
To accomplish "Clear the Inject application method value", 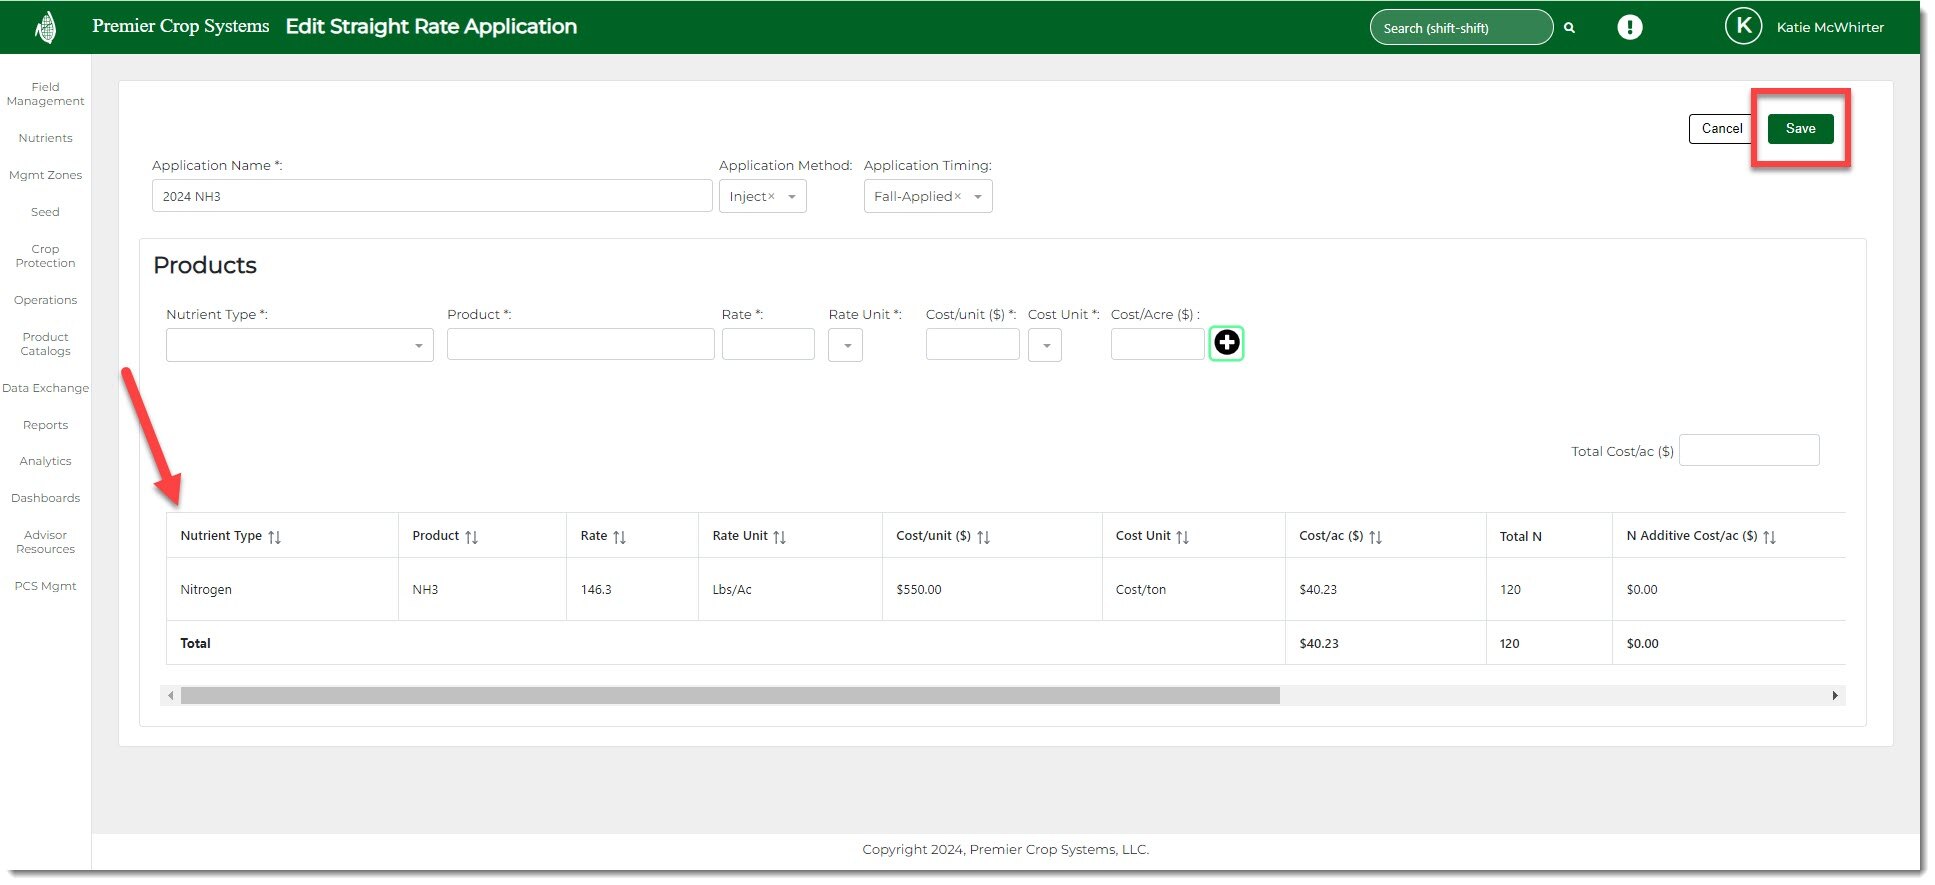I will (771, 197).
